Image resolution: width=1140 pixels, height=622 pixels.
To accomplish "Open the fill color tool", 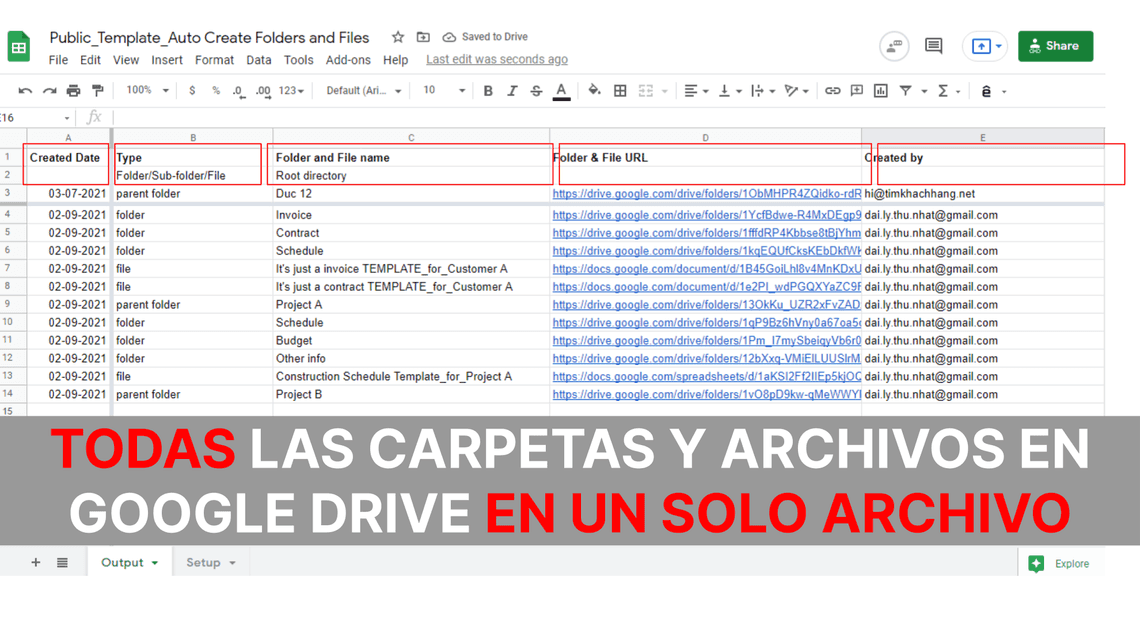I will click(594, 91).
